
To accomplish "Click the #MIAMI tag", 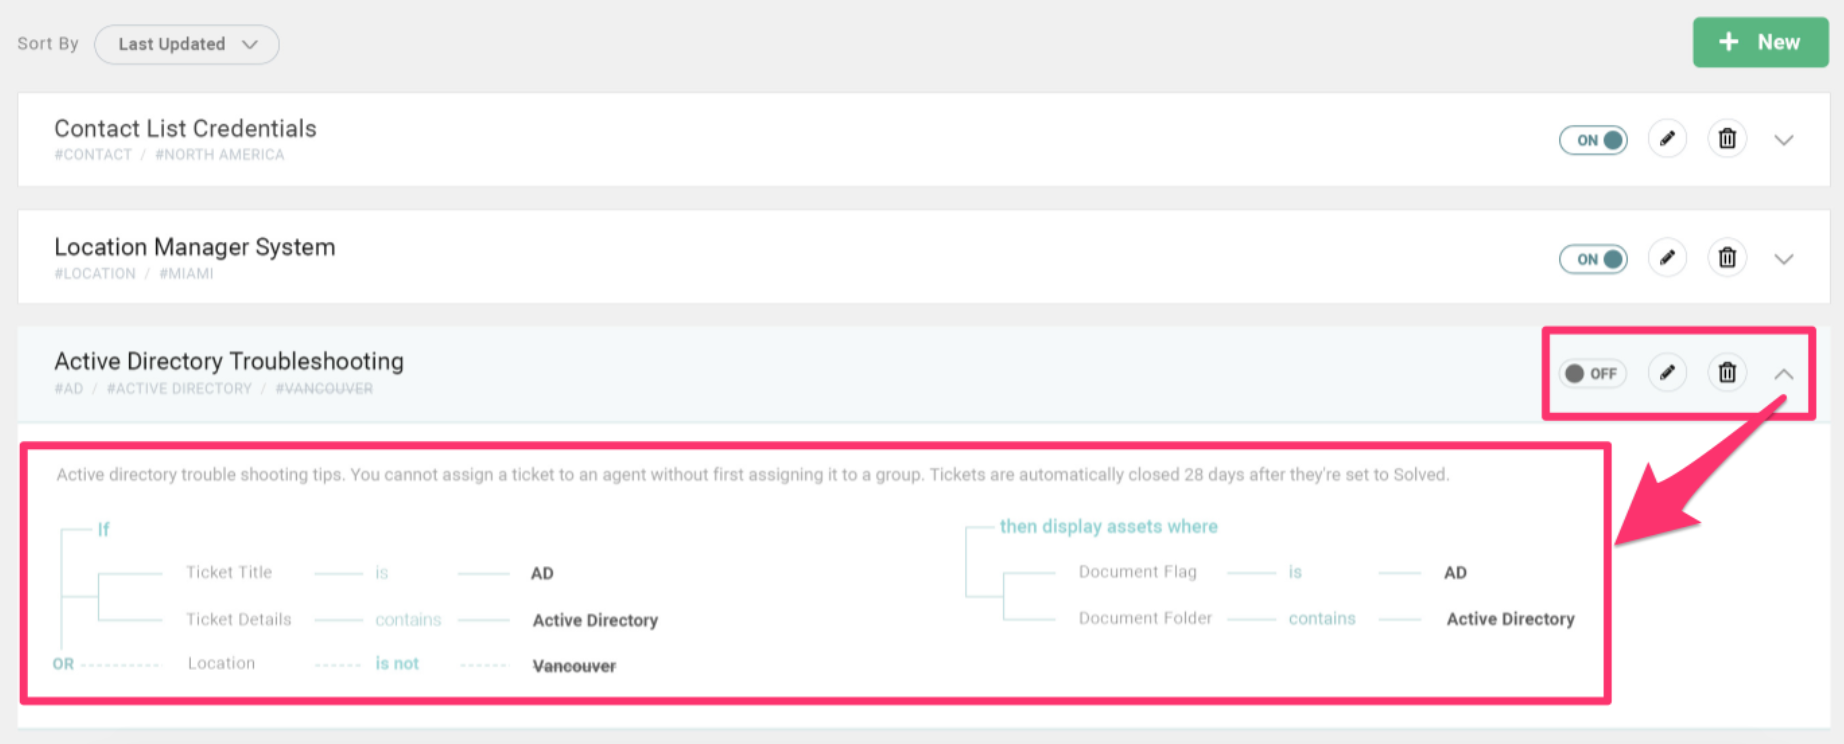I will (x=186, y=274).
